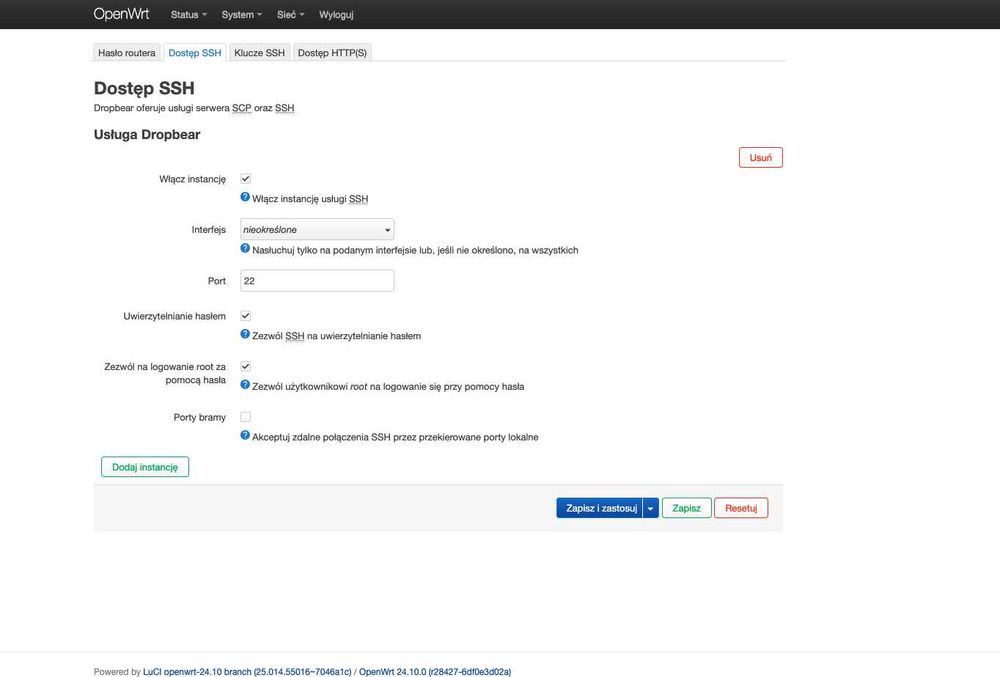Switch to the Hasło routera tab
This screenshot has width=1000, height=677.
(x=127, y=53)
